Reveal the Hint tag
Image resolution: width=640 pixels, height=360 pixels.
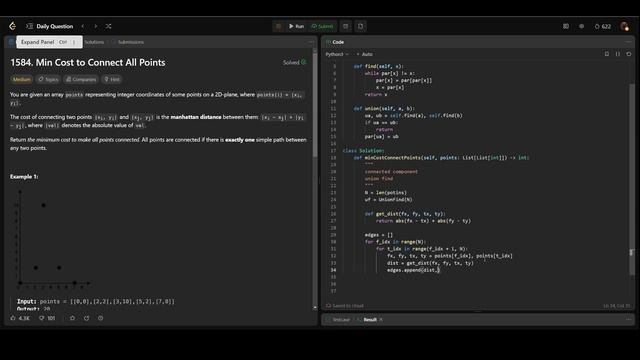click(112, 79)
